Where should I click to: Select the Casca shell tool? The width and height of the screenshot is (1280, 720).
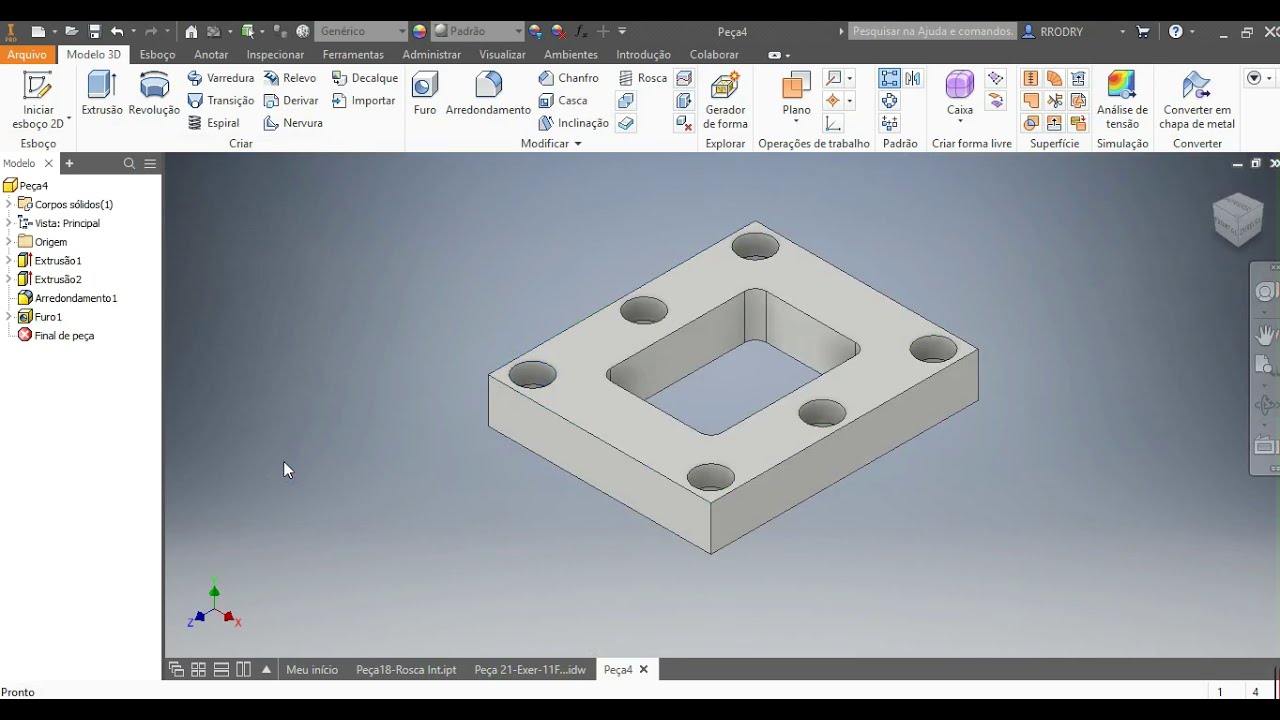(563, 100)
